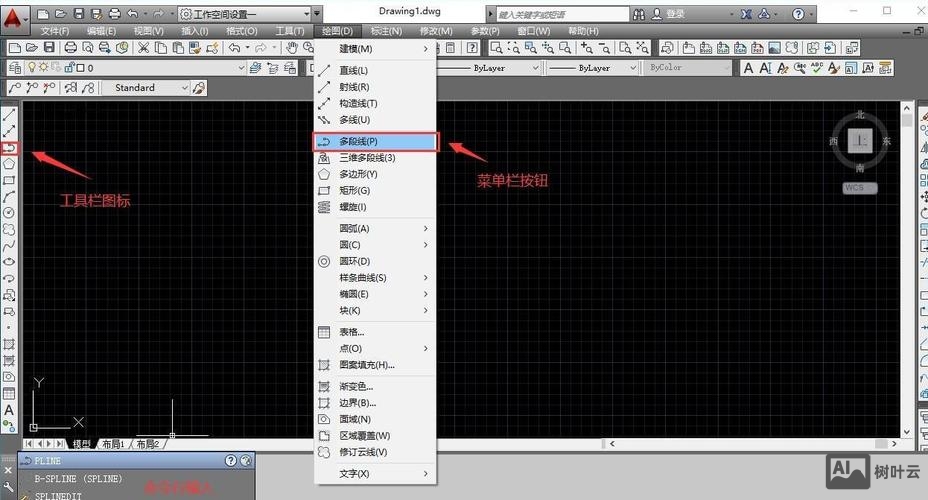Click the Rectangle tool in left toolbar
The width and height of the screenshot is (928, 500).
(9, 181)
